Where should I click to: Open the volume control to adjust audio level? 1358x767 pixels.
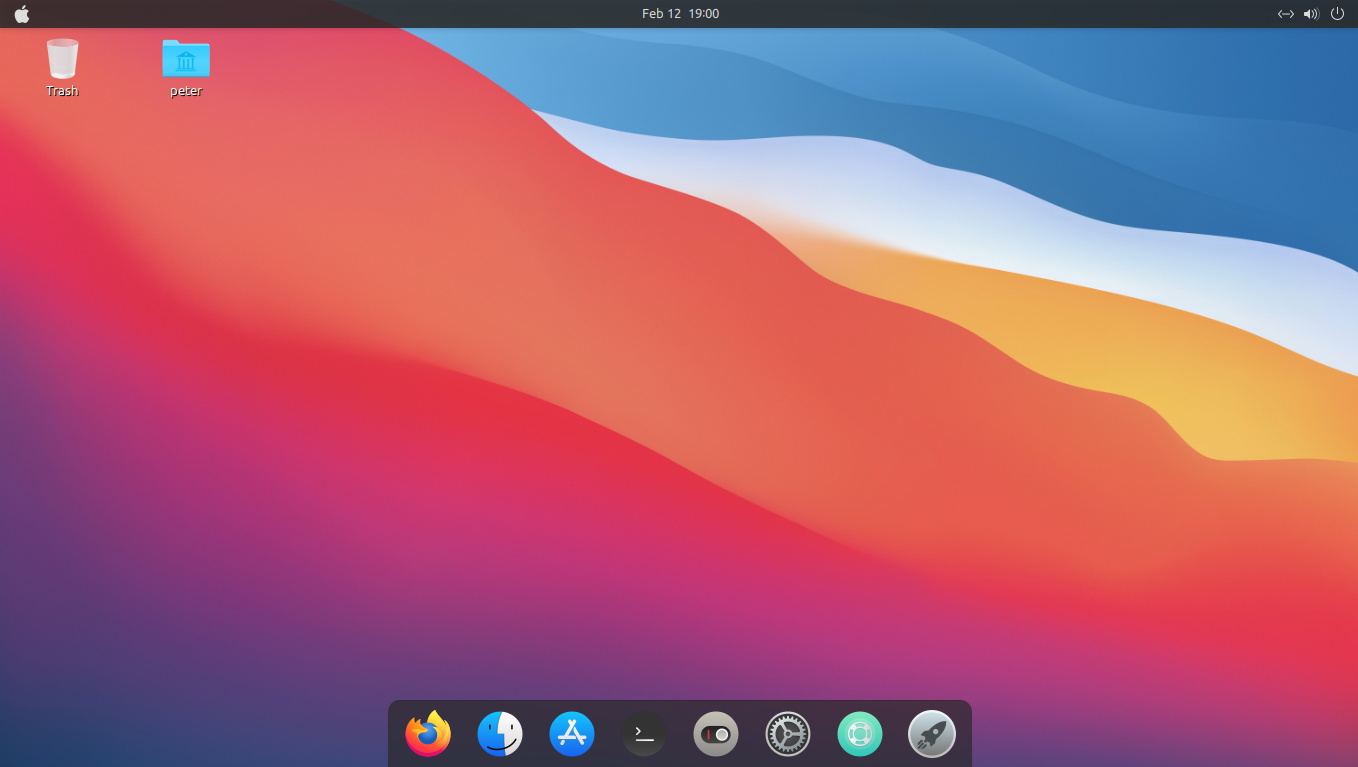[1310, 13]
